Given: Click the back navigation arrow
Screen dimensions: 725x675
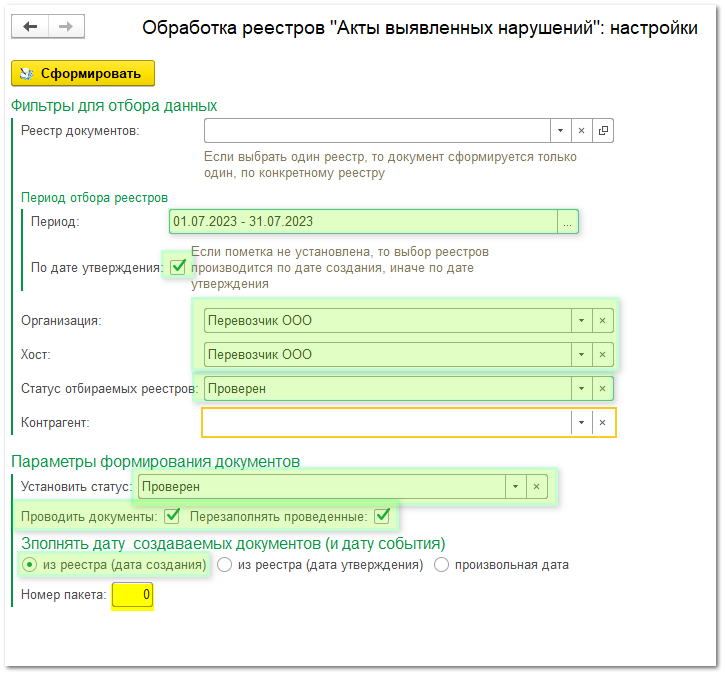Looking at the screenshot, I should (30, 27).
